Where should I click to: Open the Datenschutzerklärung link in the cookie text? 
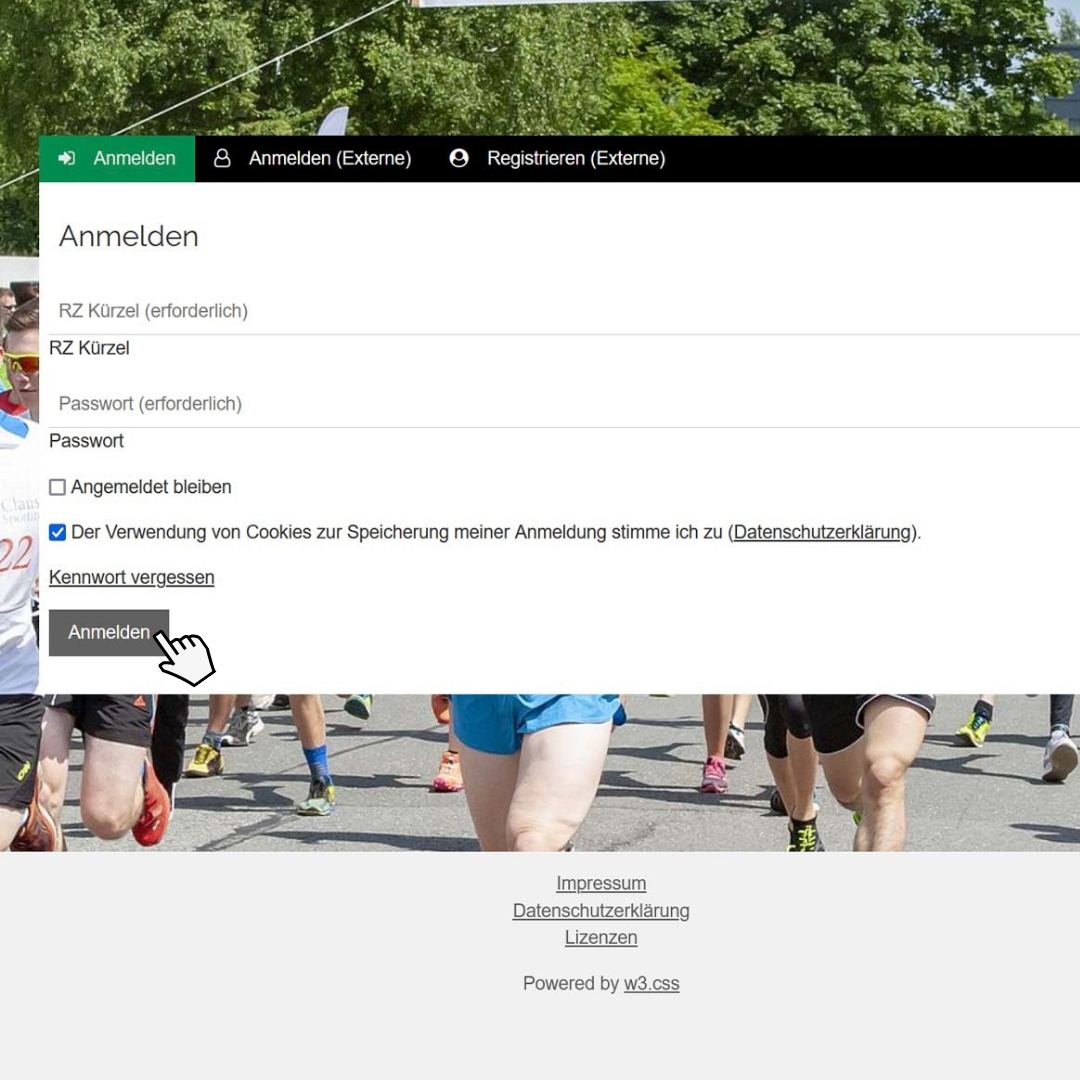click(x=822, y=533)
